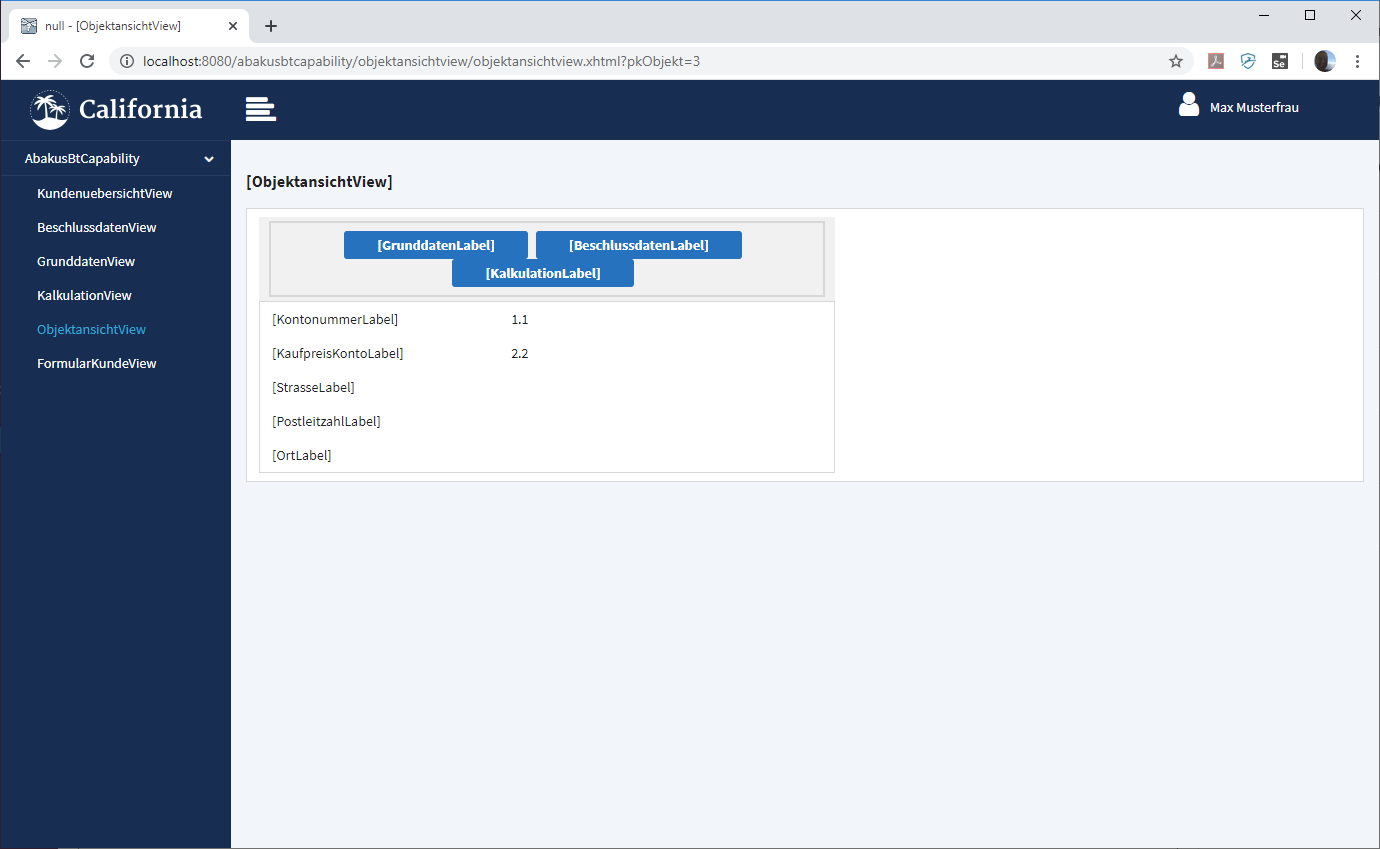Open a new browser tab

click(x=271, y=26)
